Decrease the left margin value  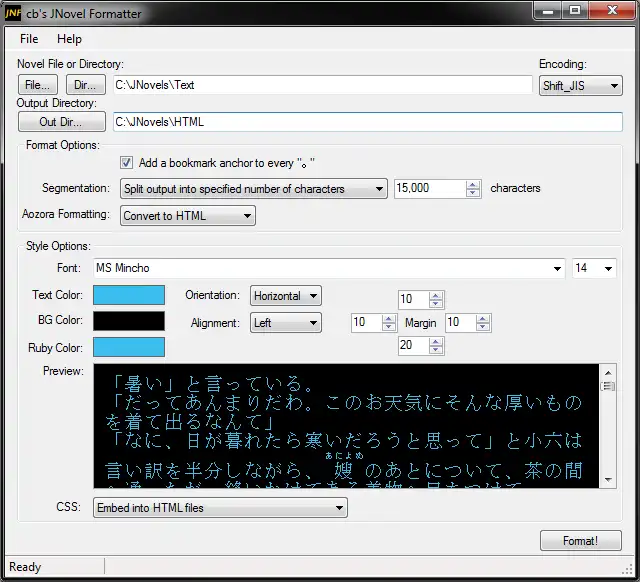point(389,327)
